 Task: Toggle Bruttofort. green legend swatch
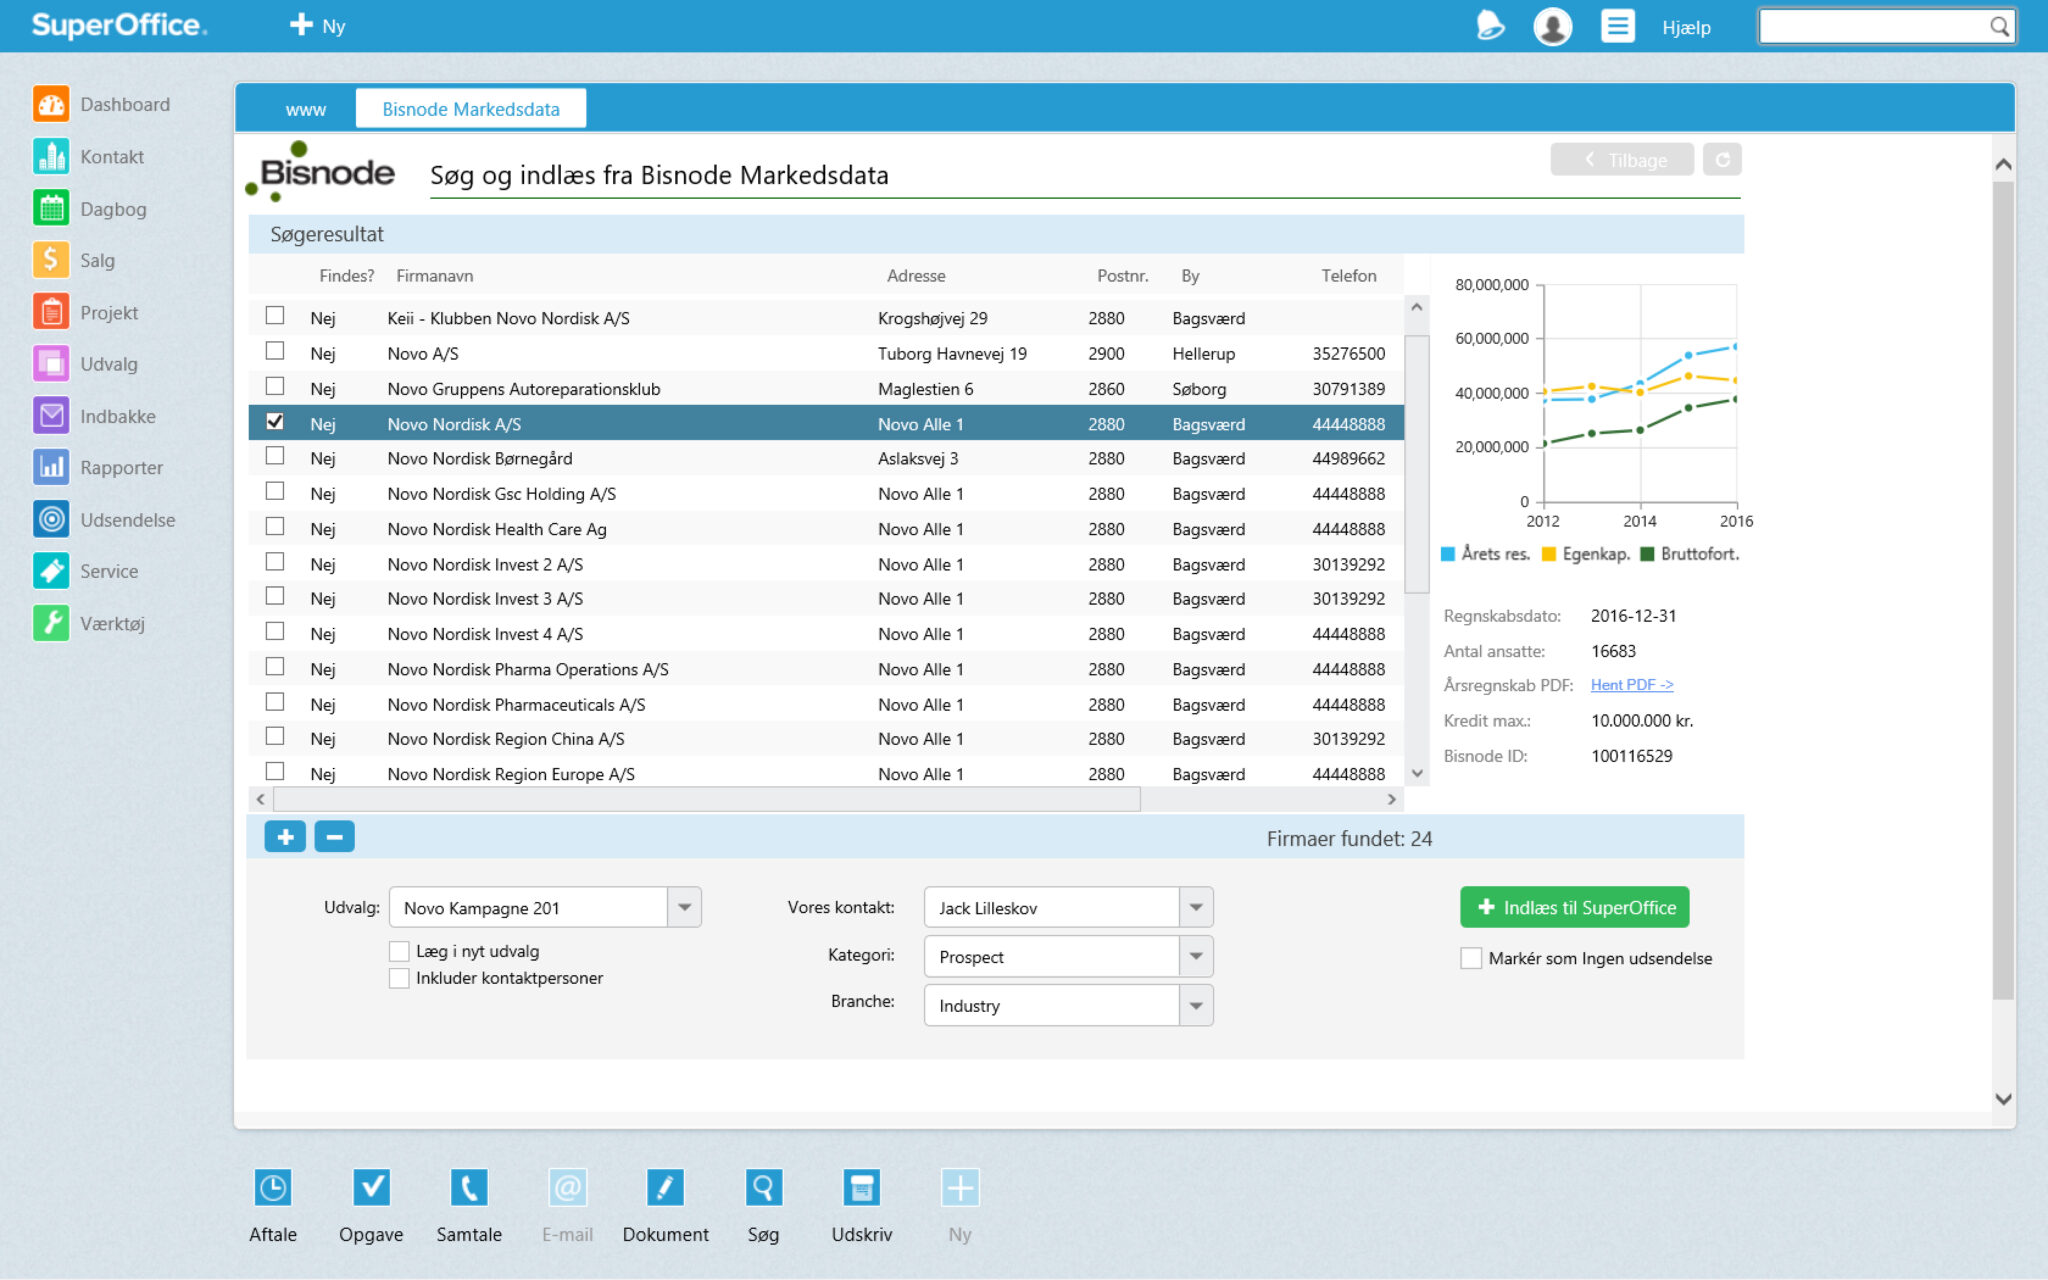[x=1647, y=554]
